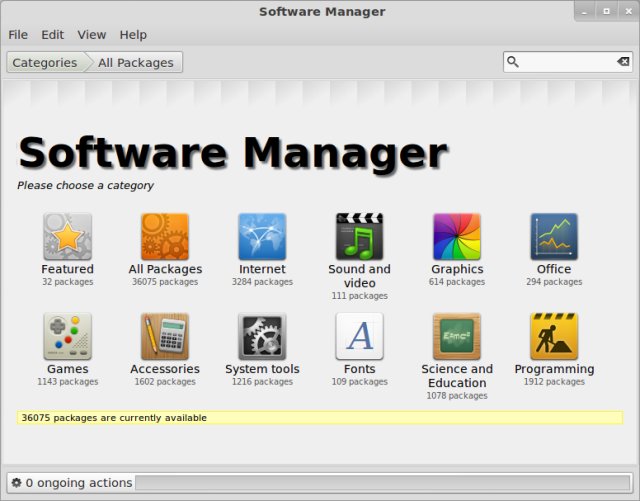Image resolution: width=640 pixels, height=501 pixels.
Task: Go to the Categories breadcrumb
Action: point(45,62)
